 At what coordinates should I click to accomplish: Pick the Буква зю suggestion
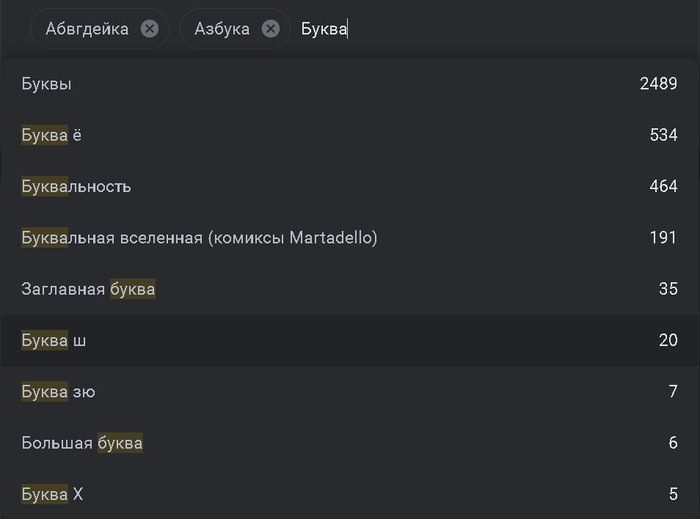click(x=350, y=392)
